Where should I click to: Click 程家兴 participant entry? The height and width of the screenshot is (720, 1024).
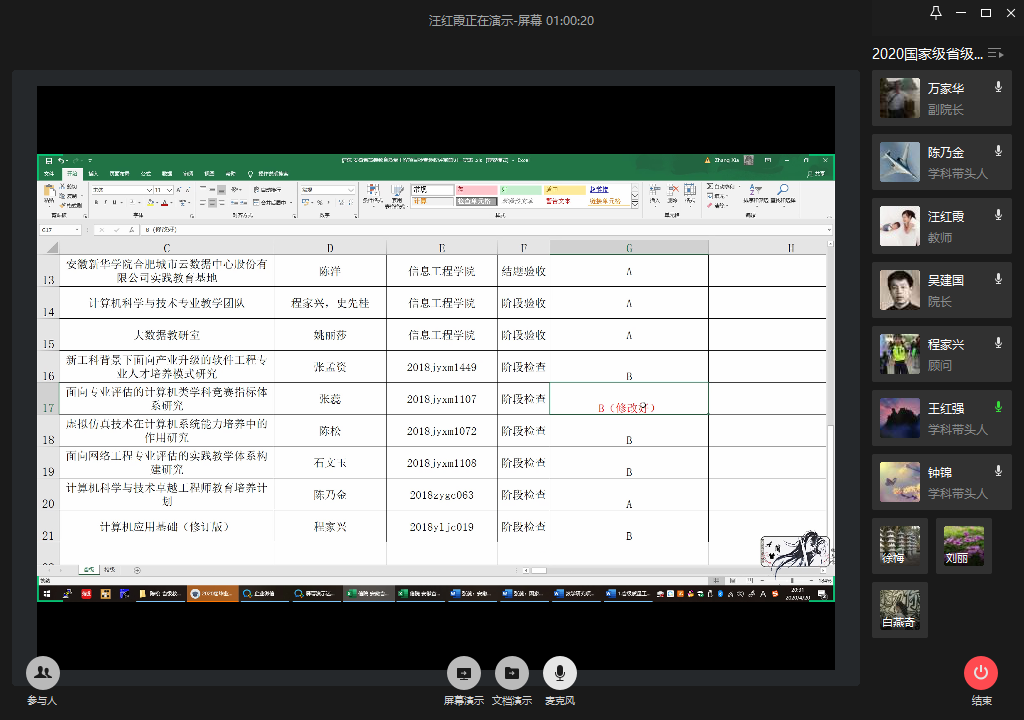(x=941, y=354)
